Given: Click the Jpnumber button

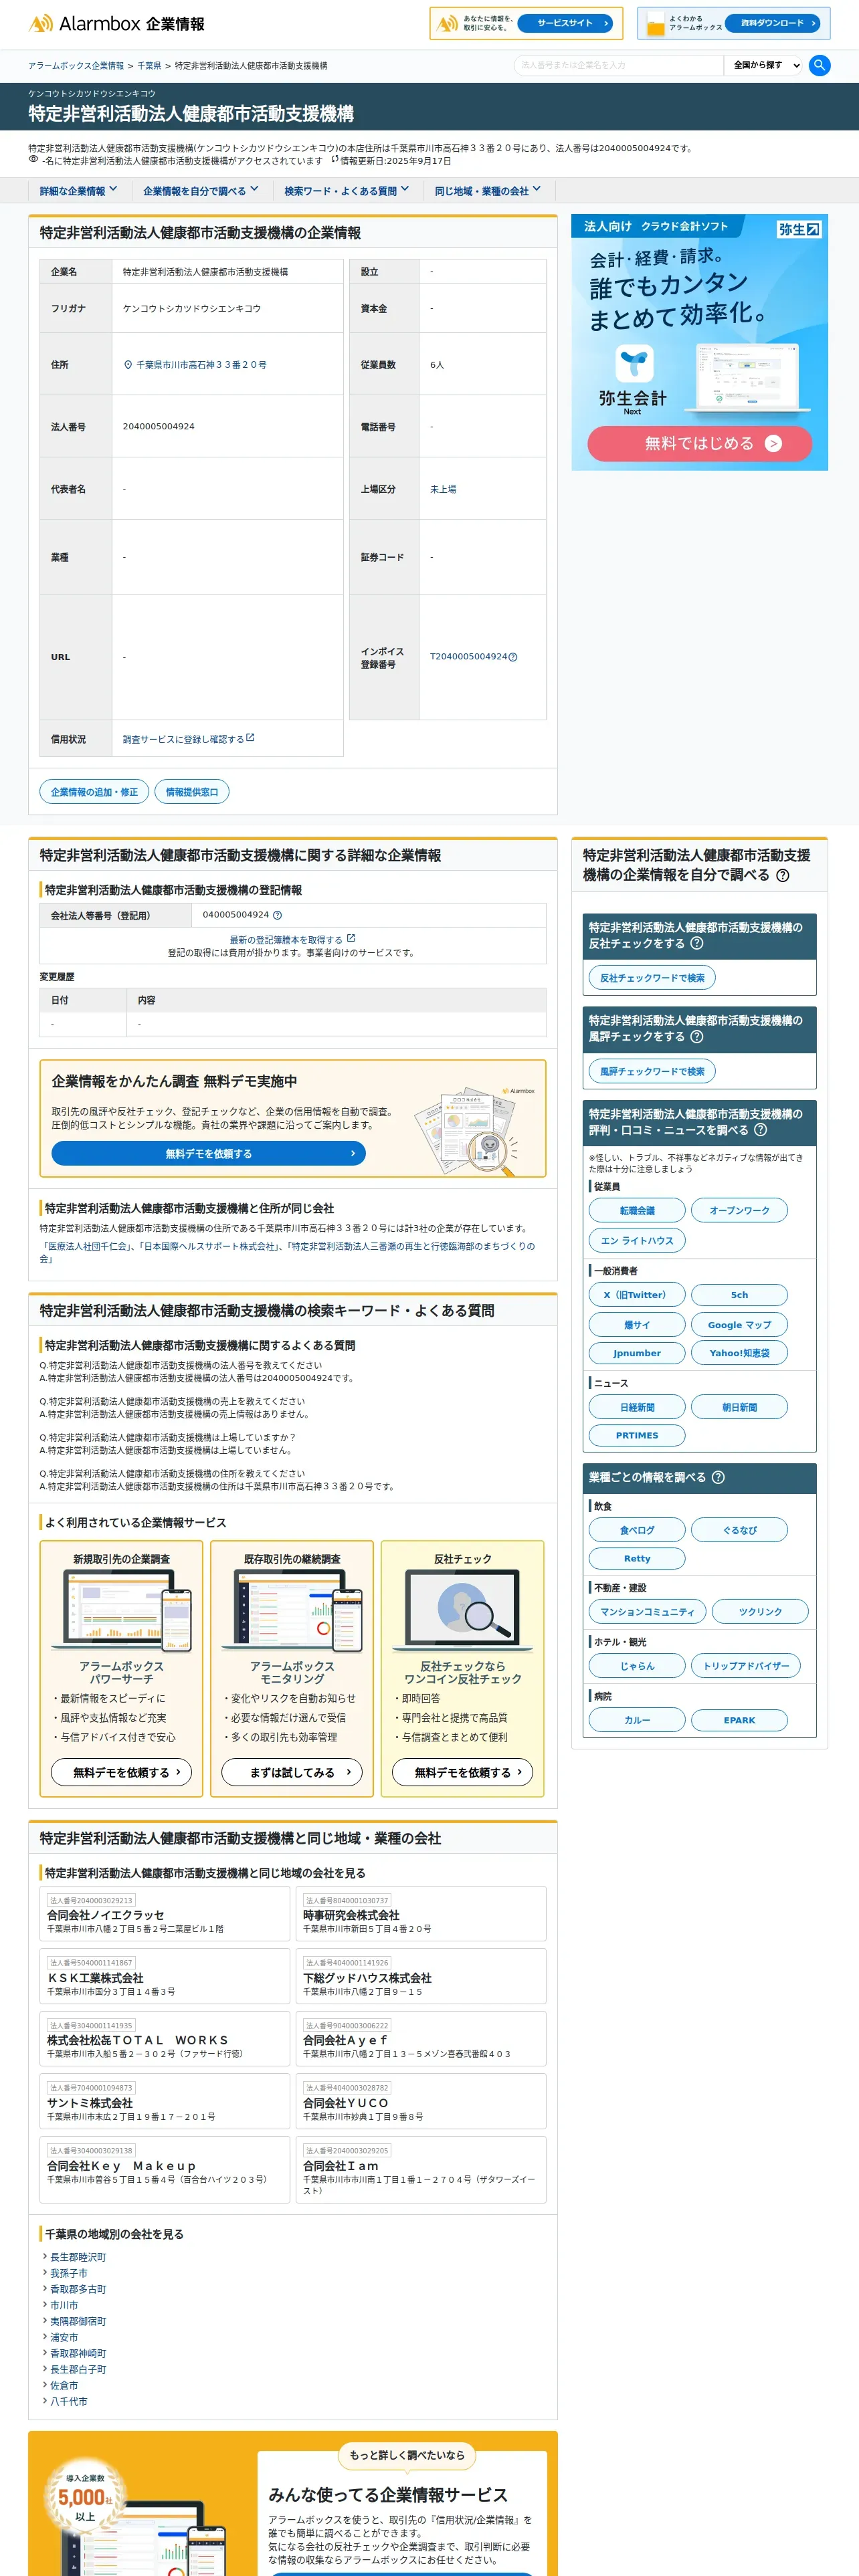Looking at the screenshot, I should (x=637, y=1353).
